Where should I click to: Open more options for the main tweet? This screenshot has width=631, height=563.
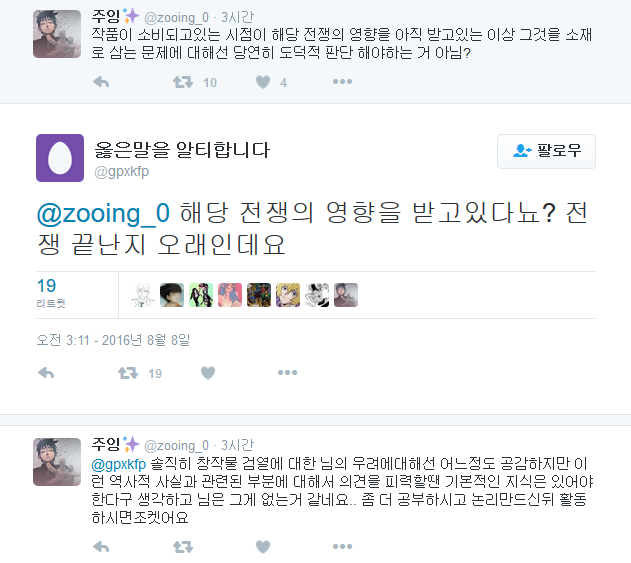(288, 373)
